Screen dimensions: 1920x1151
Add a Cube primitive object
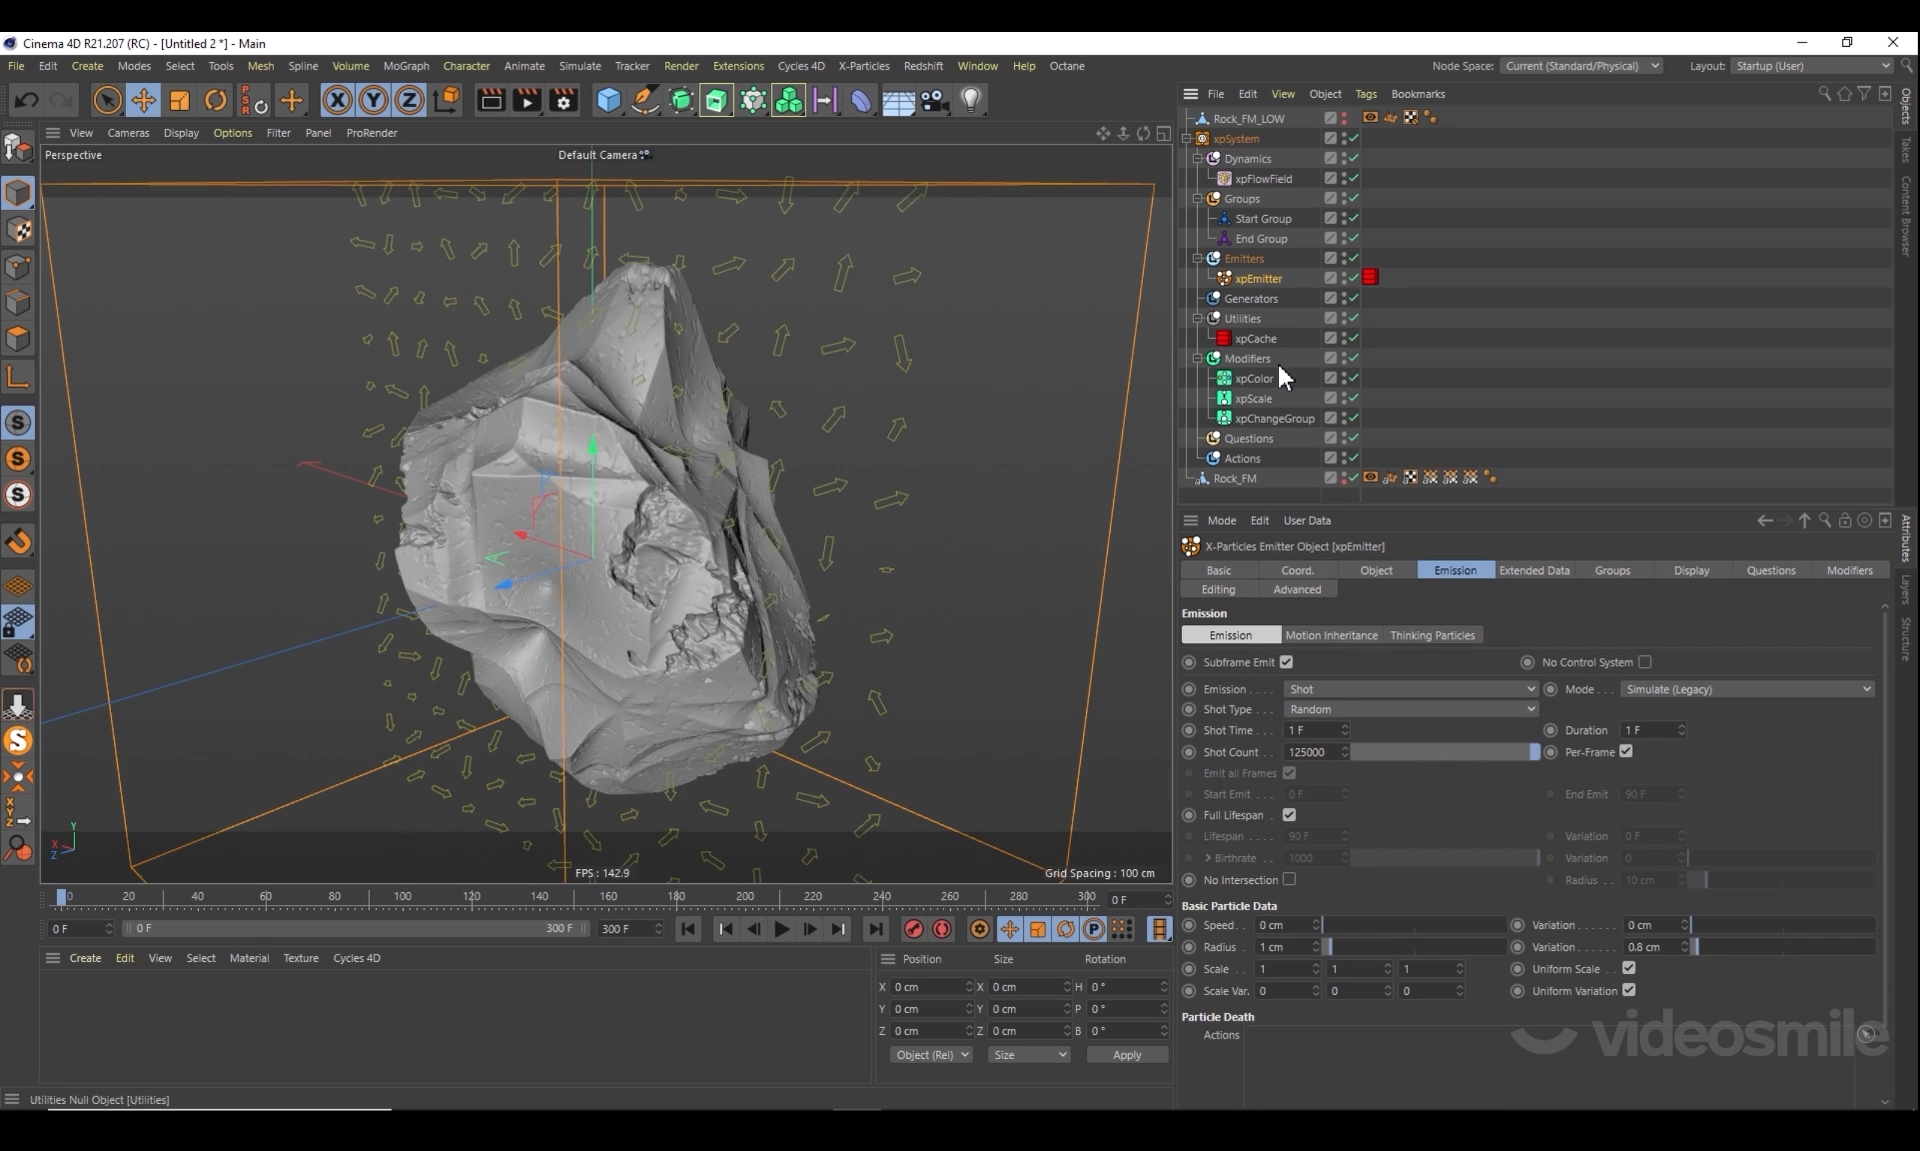tap(608, 100)
